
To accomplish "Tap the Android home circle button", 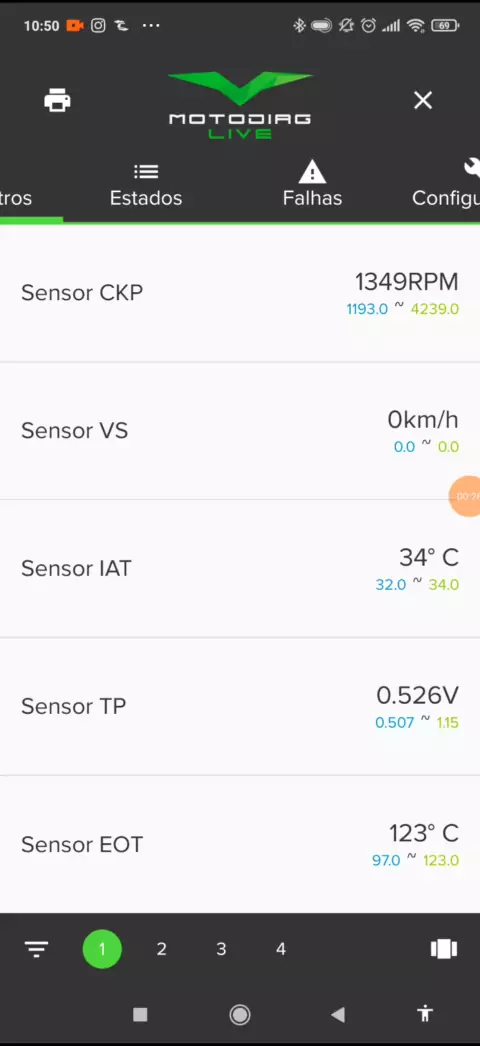I will pos(239,1015).
